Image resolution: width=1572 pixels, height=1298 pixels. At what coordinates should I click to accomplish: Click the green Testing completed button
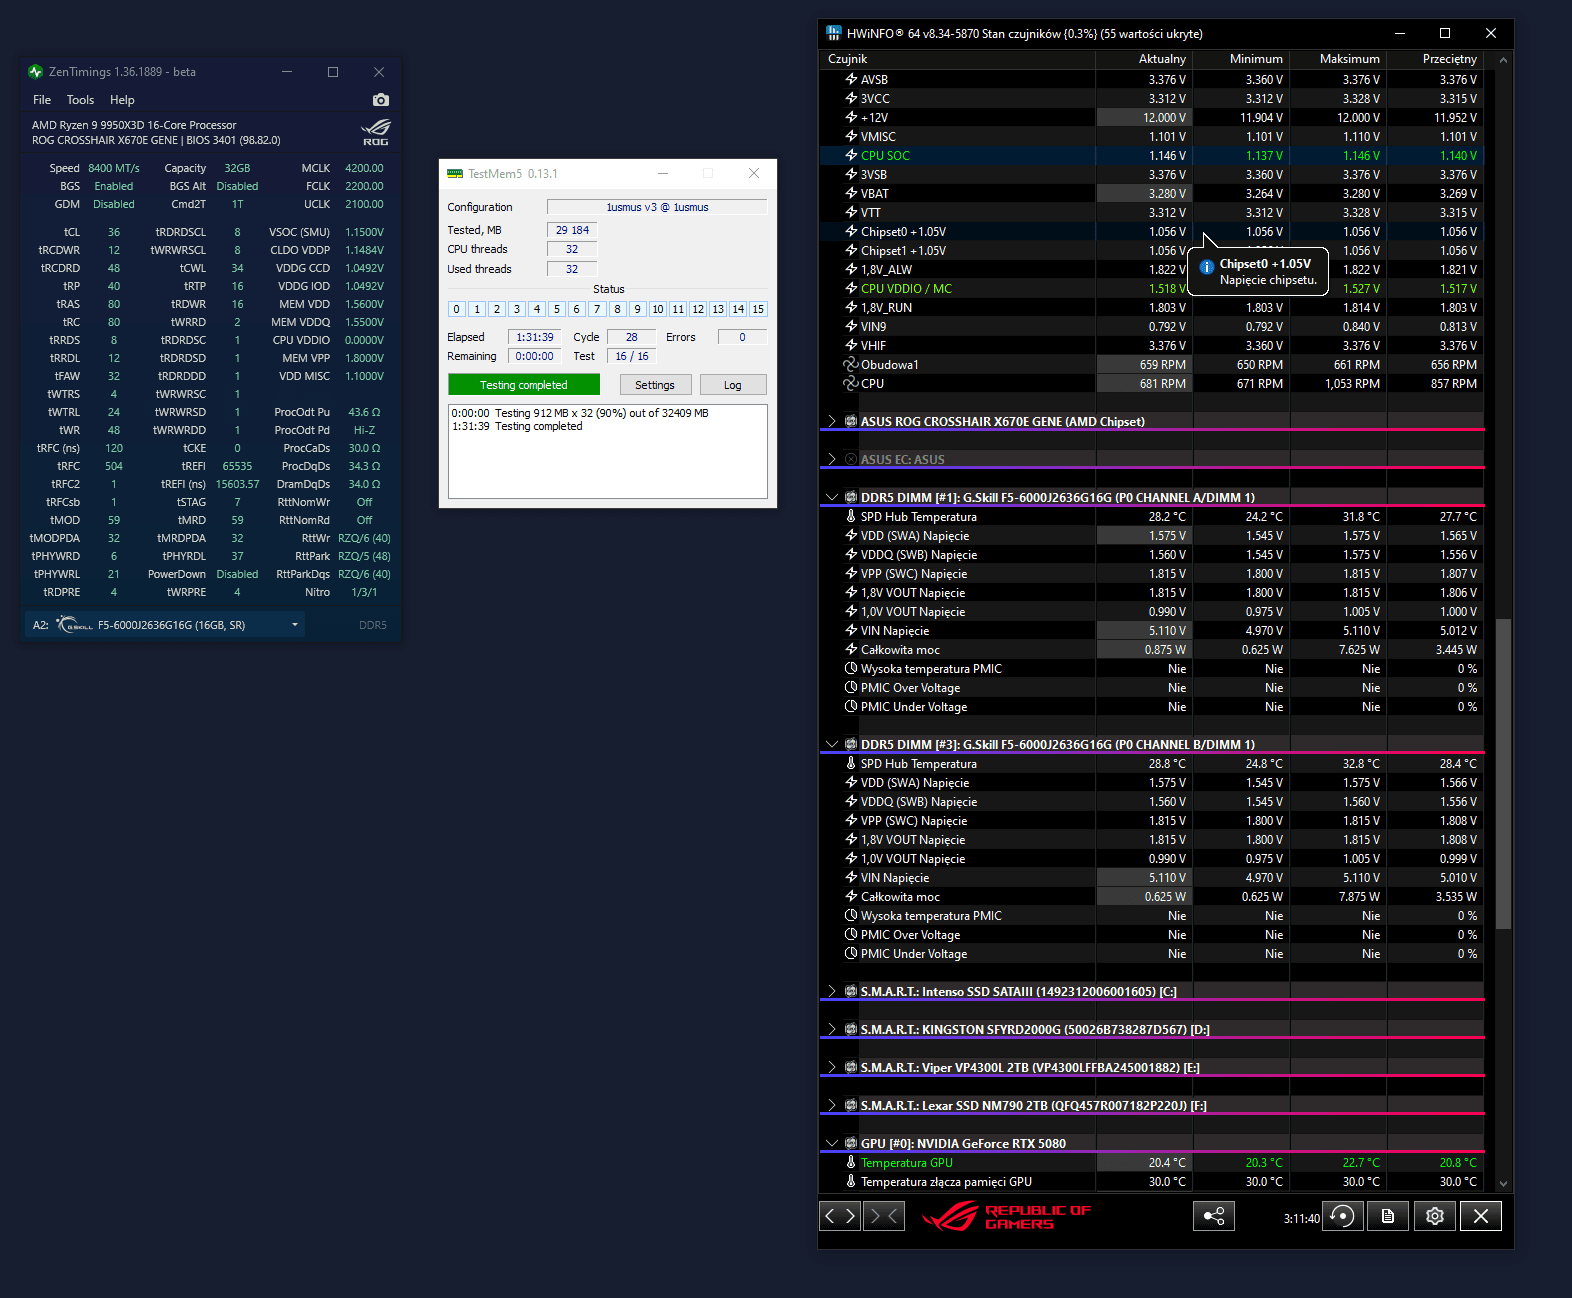(x=524, y=385)
